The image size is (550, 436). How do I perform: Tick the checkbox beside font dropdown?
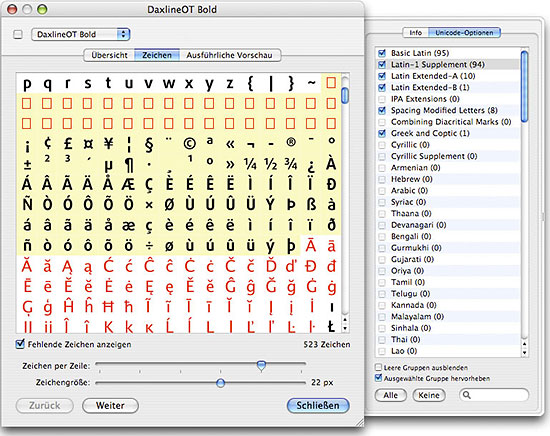18,34
